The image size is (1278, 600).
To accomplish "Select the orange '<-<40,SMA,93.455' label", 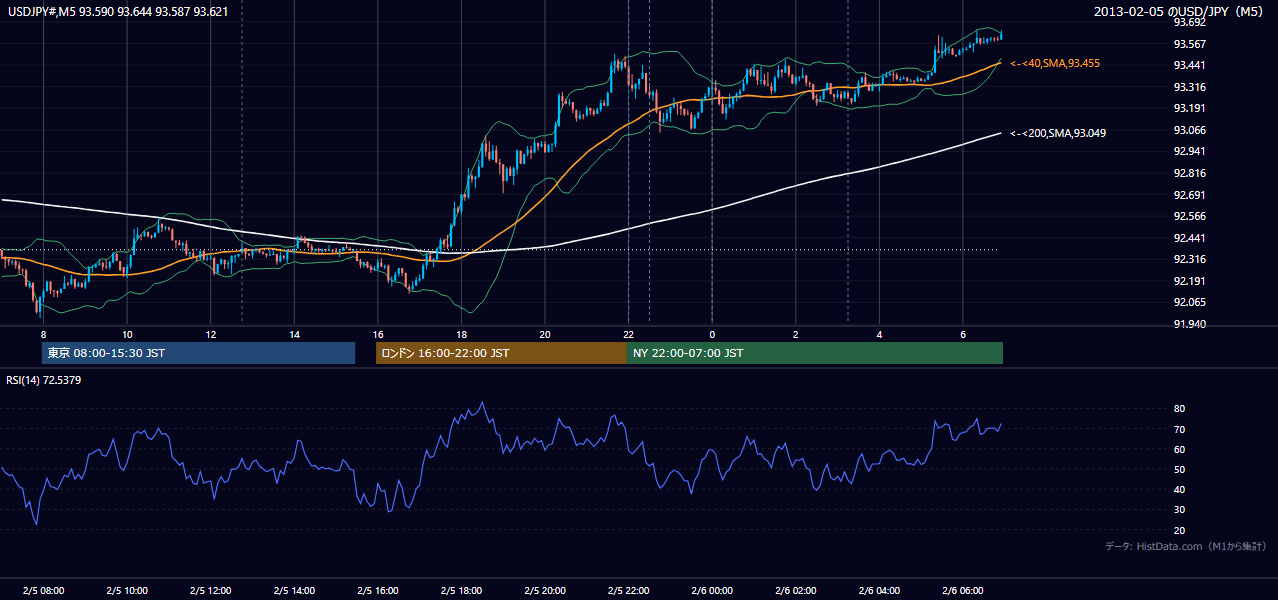I will click(1055, 63).
